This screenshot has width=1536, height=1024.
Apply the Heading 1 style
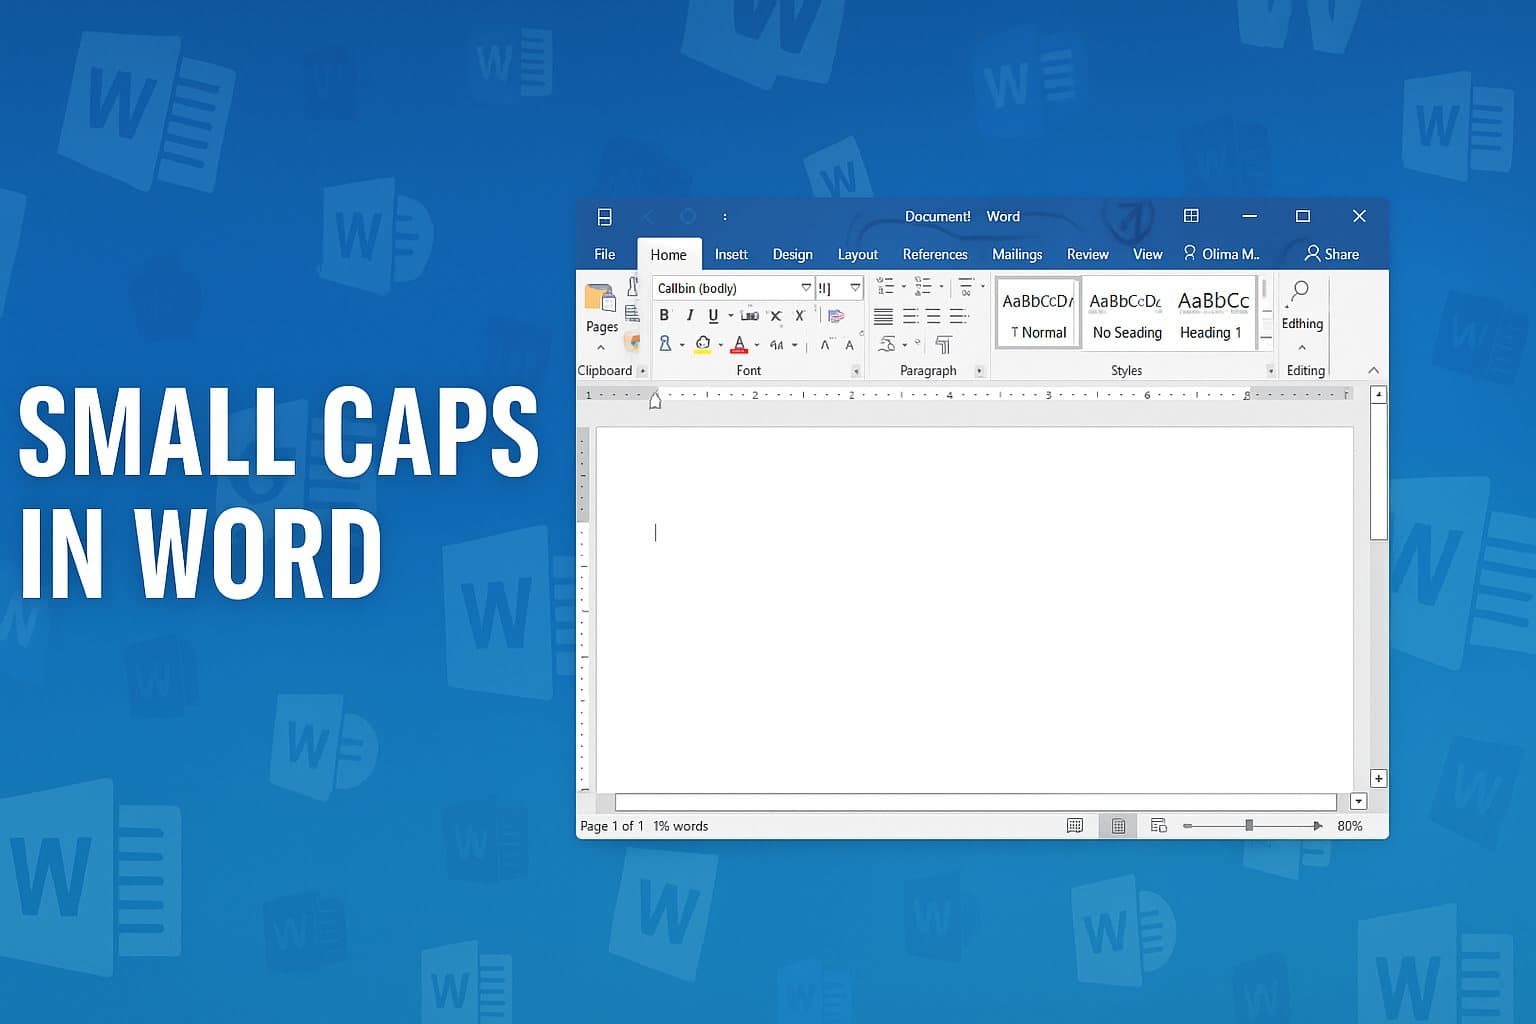(x=1211, y=314)
